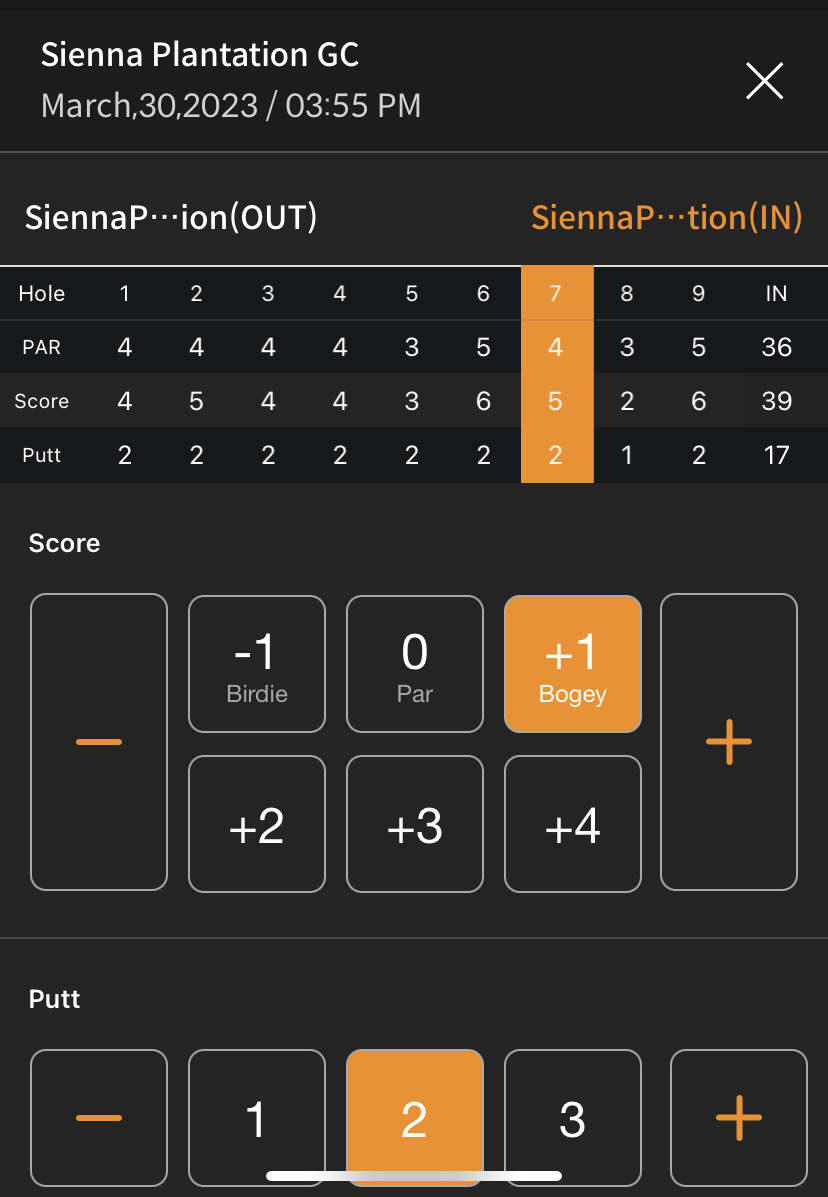This screenshot has height=1197, width=828.
Task: Set putt count to 1
Action: [256, 1118]
